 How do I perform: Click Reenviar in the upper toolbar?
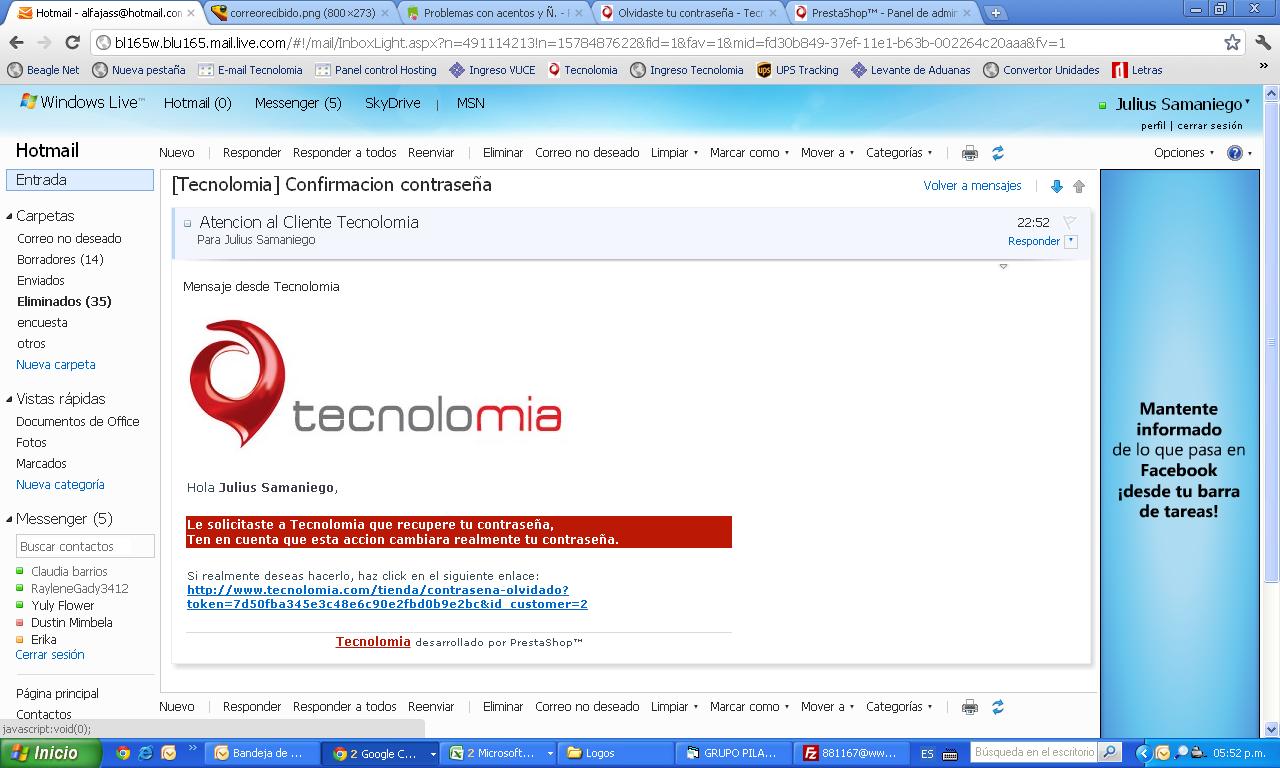coord(431,153)
